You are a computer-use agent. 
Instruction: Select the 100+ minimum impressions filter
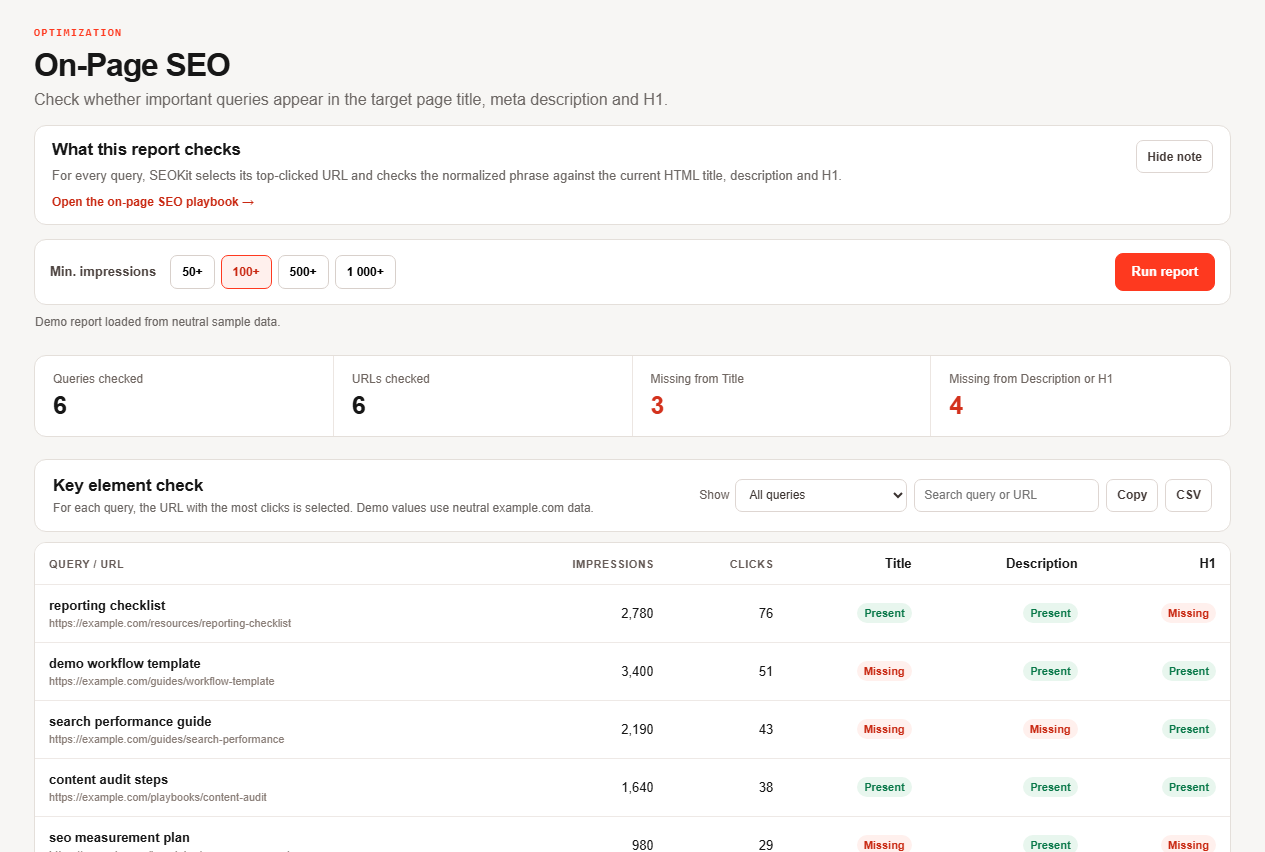tap(246, 272)
